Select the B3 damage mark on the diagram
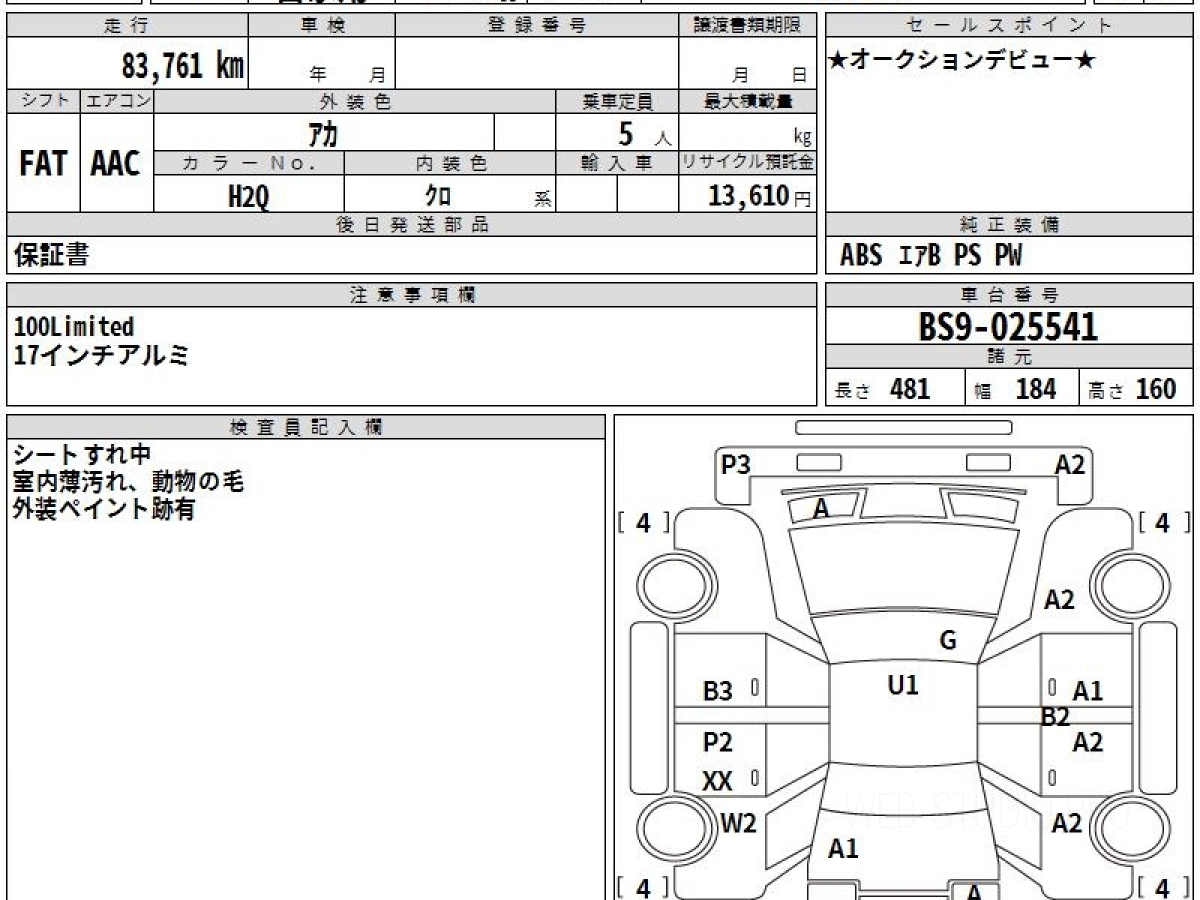This screenshot has width=1200, height=900. (x=718, y=690)
